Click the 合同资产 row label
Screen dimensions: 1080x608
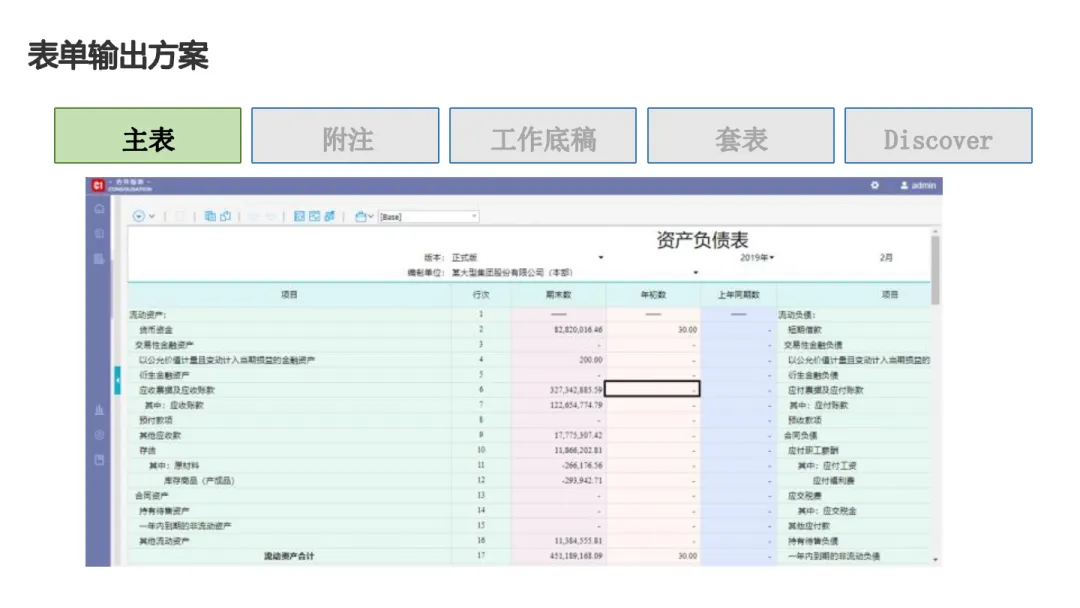click(x=152, y=496)
